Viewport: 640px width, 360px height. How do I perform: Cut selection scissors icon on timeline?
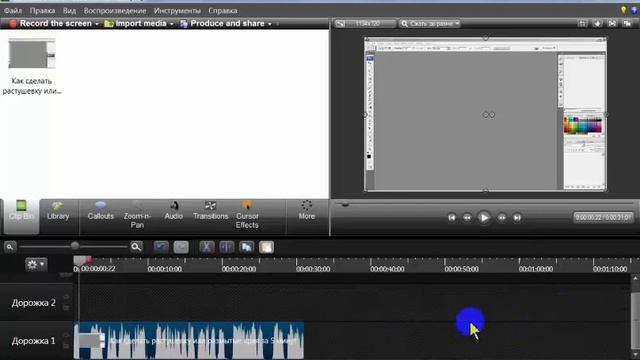(207, 247)
